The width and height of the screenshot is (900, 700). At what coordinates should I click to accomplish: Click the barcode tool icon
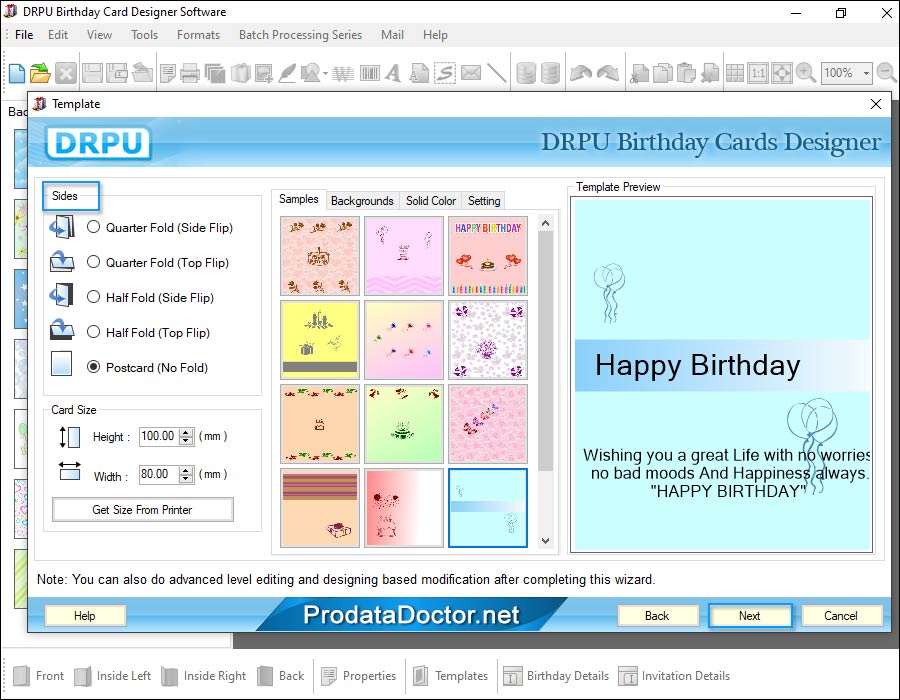point(370,73)
